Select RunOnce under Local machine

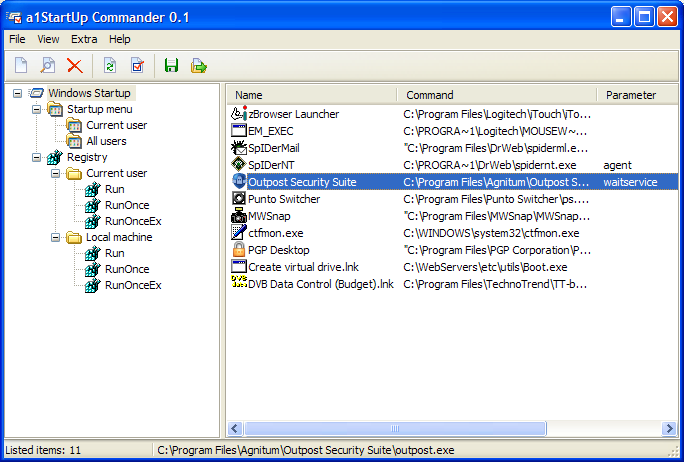(127, 270)
